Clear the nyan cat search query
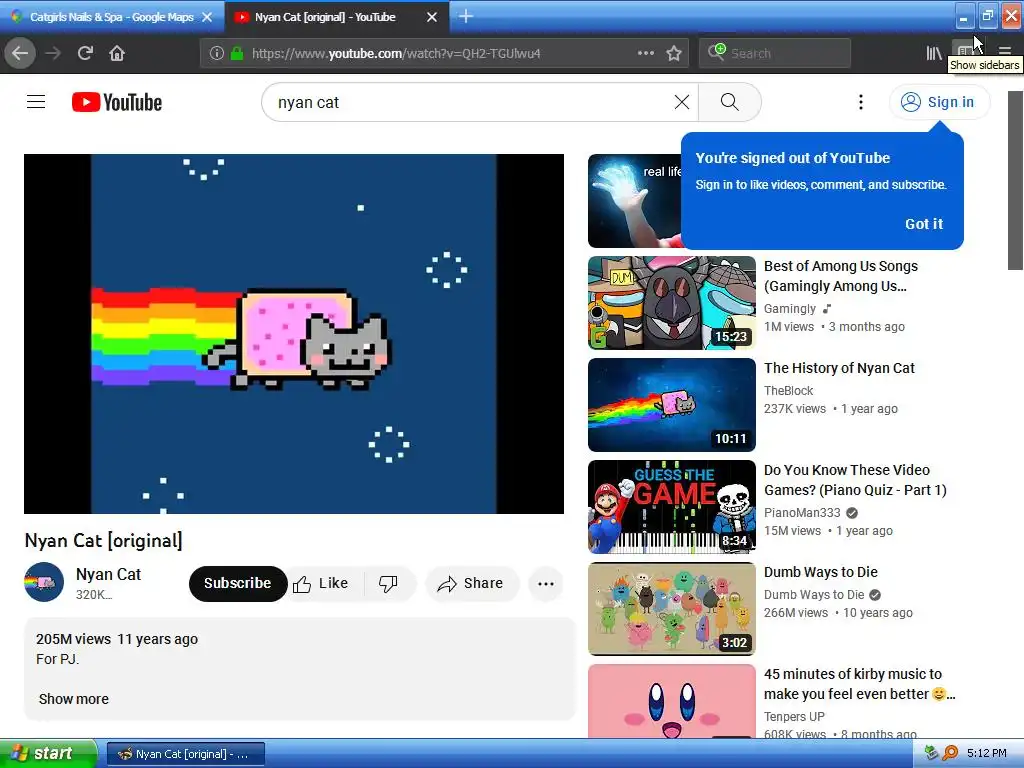Screen dimensions: 1024x768 [x=682, y=102]
